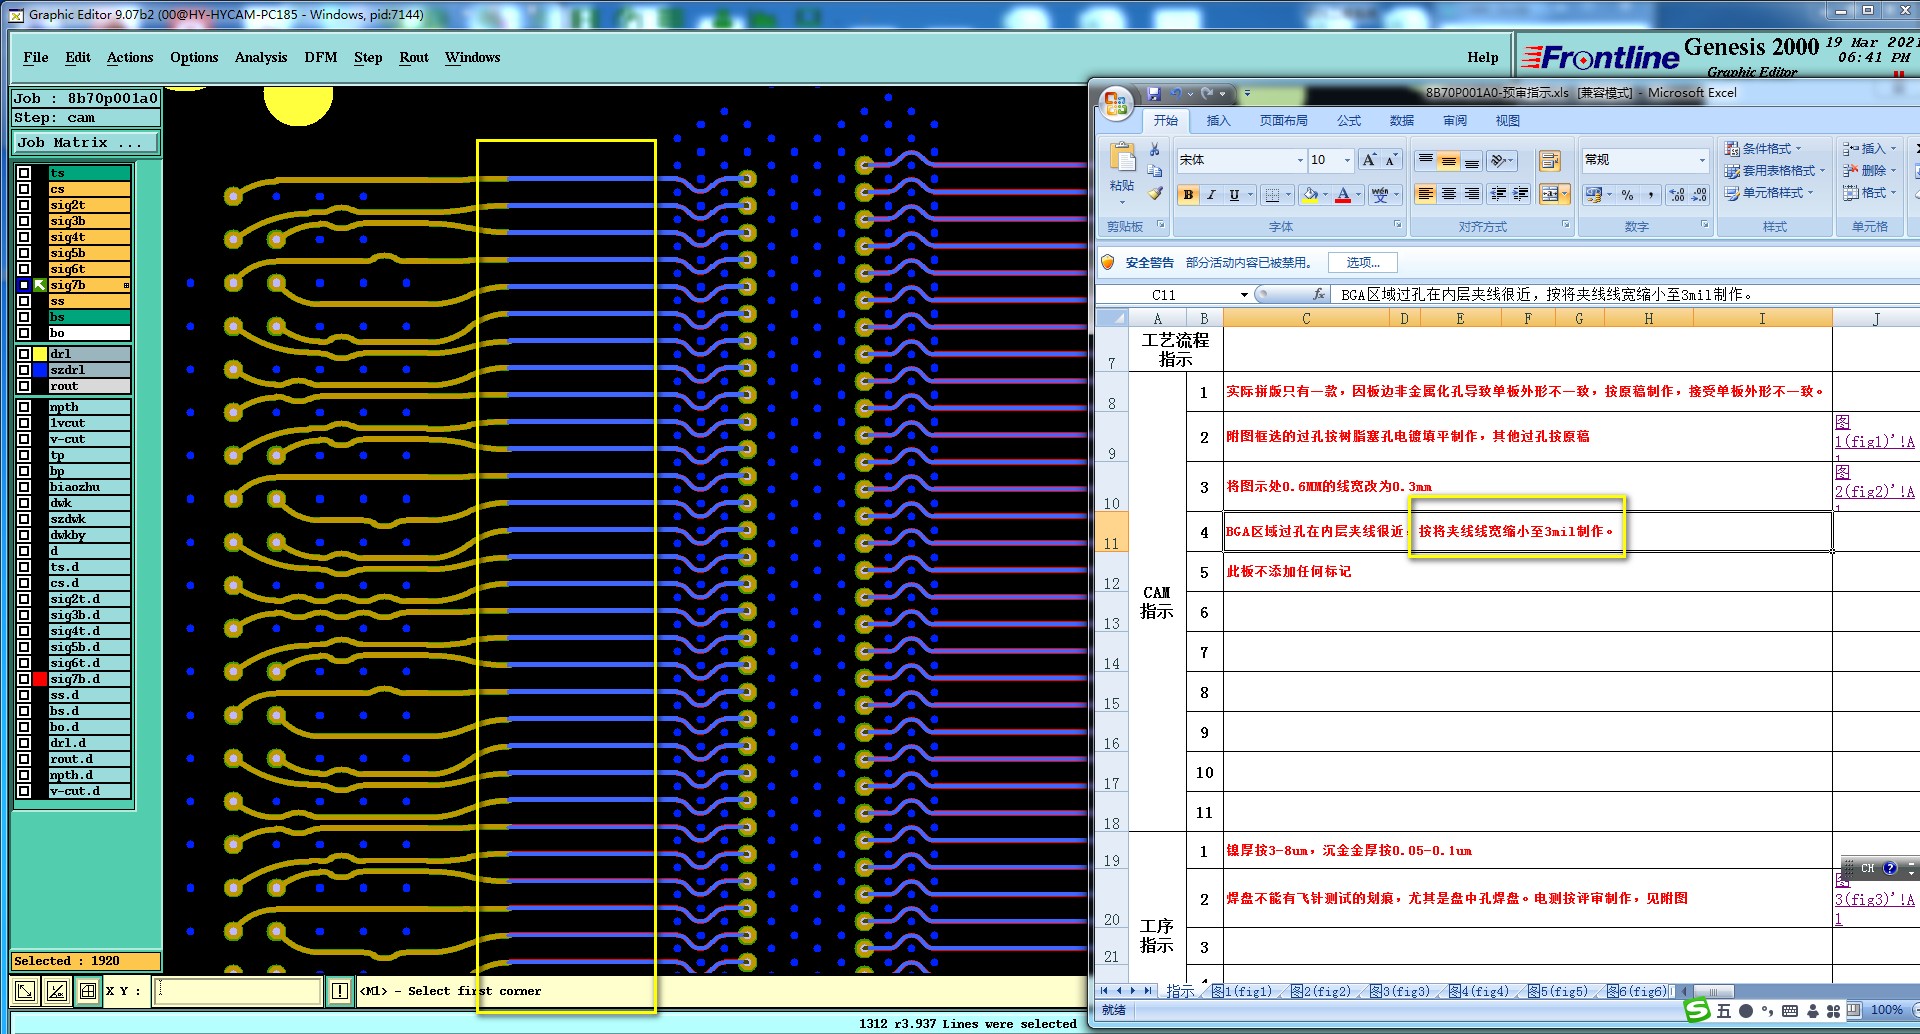Switch to the 页面布局 ribbon tab

[1283, 121]
